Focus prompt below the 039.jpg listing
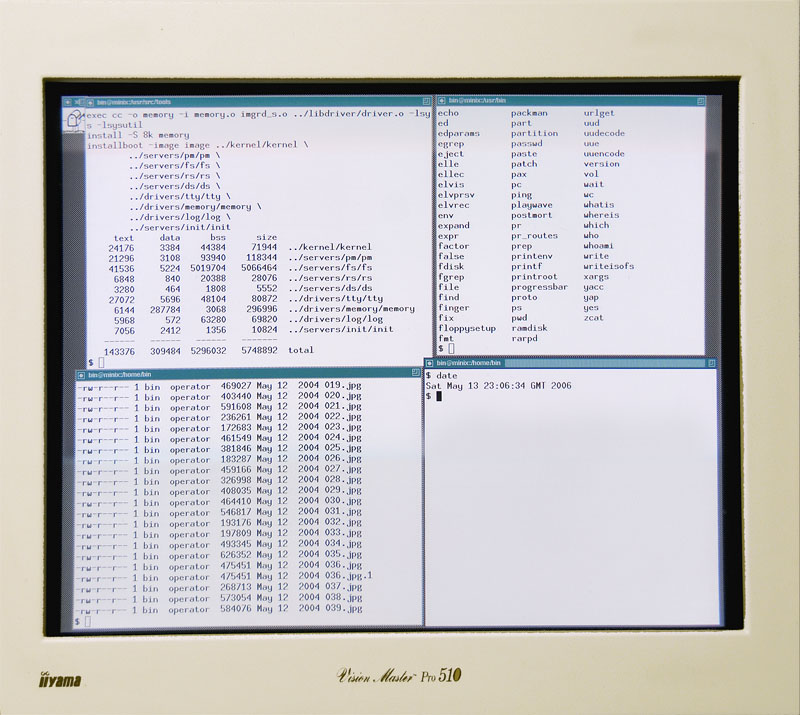Screen dimensions: 800x715 click(x=87, y=621)
